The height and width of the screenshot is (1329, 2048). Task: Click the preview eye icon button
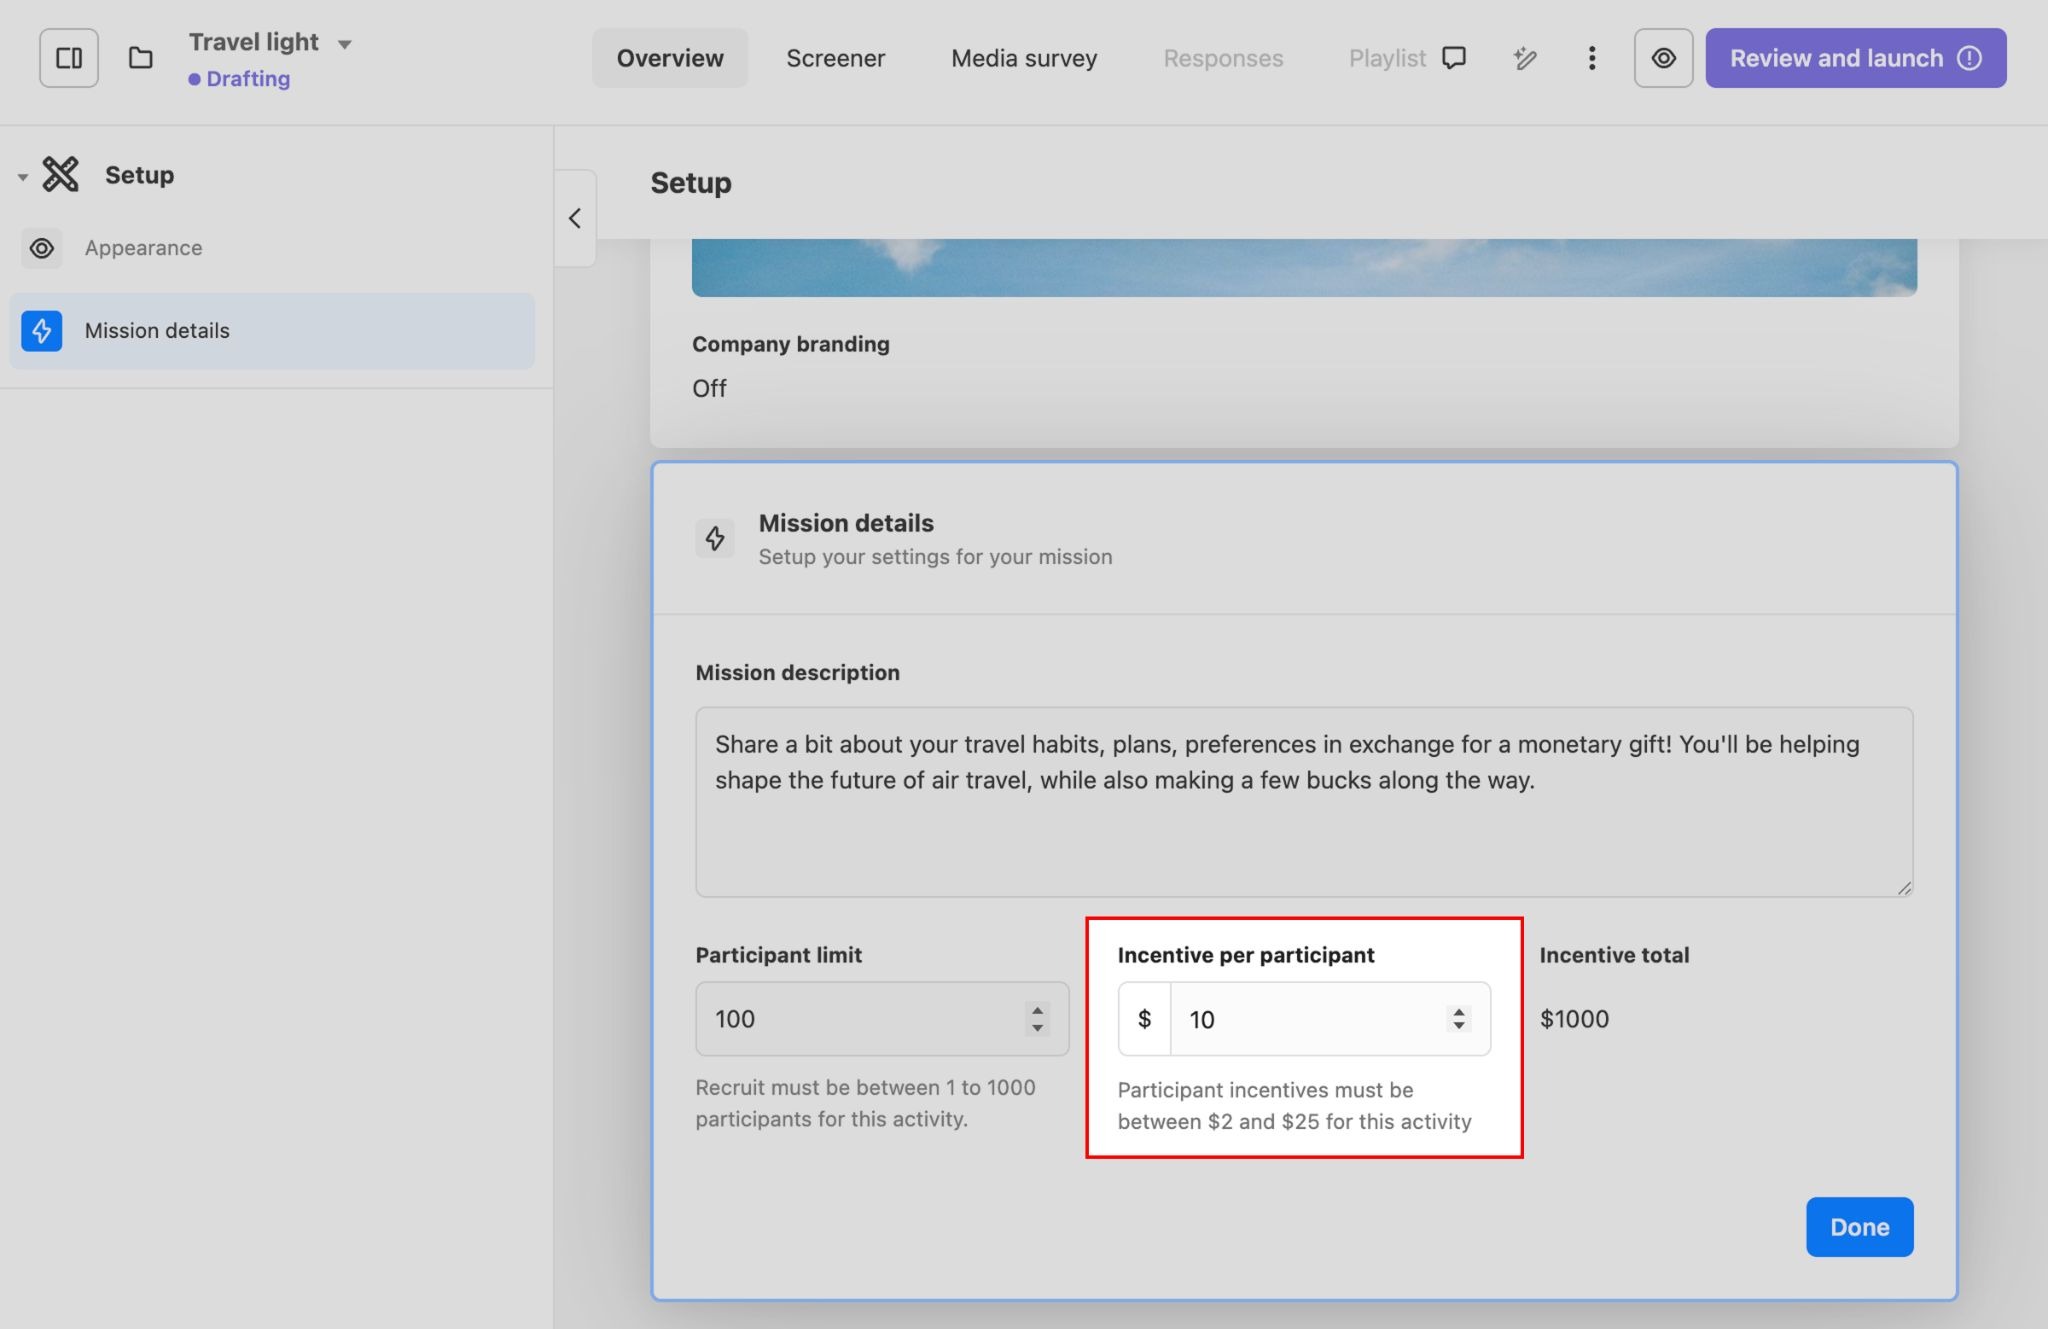pos(1663,58)
